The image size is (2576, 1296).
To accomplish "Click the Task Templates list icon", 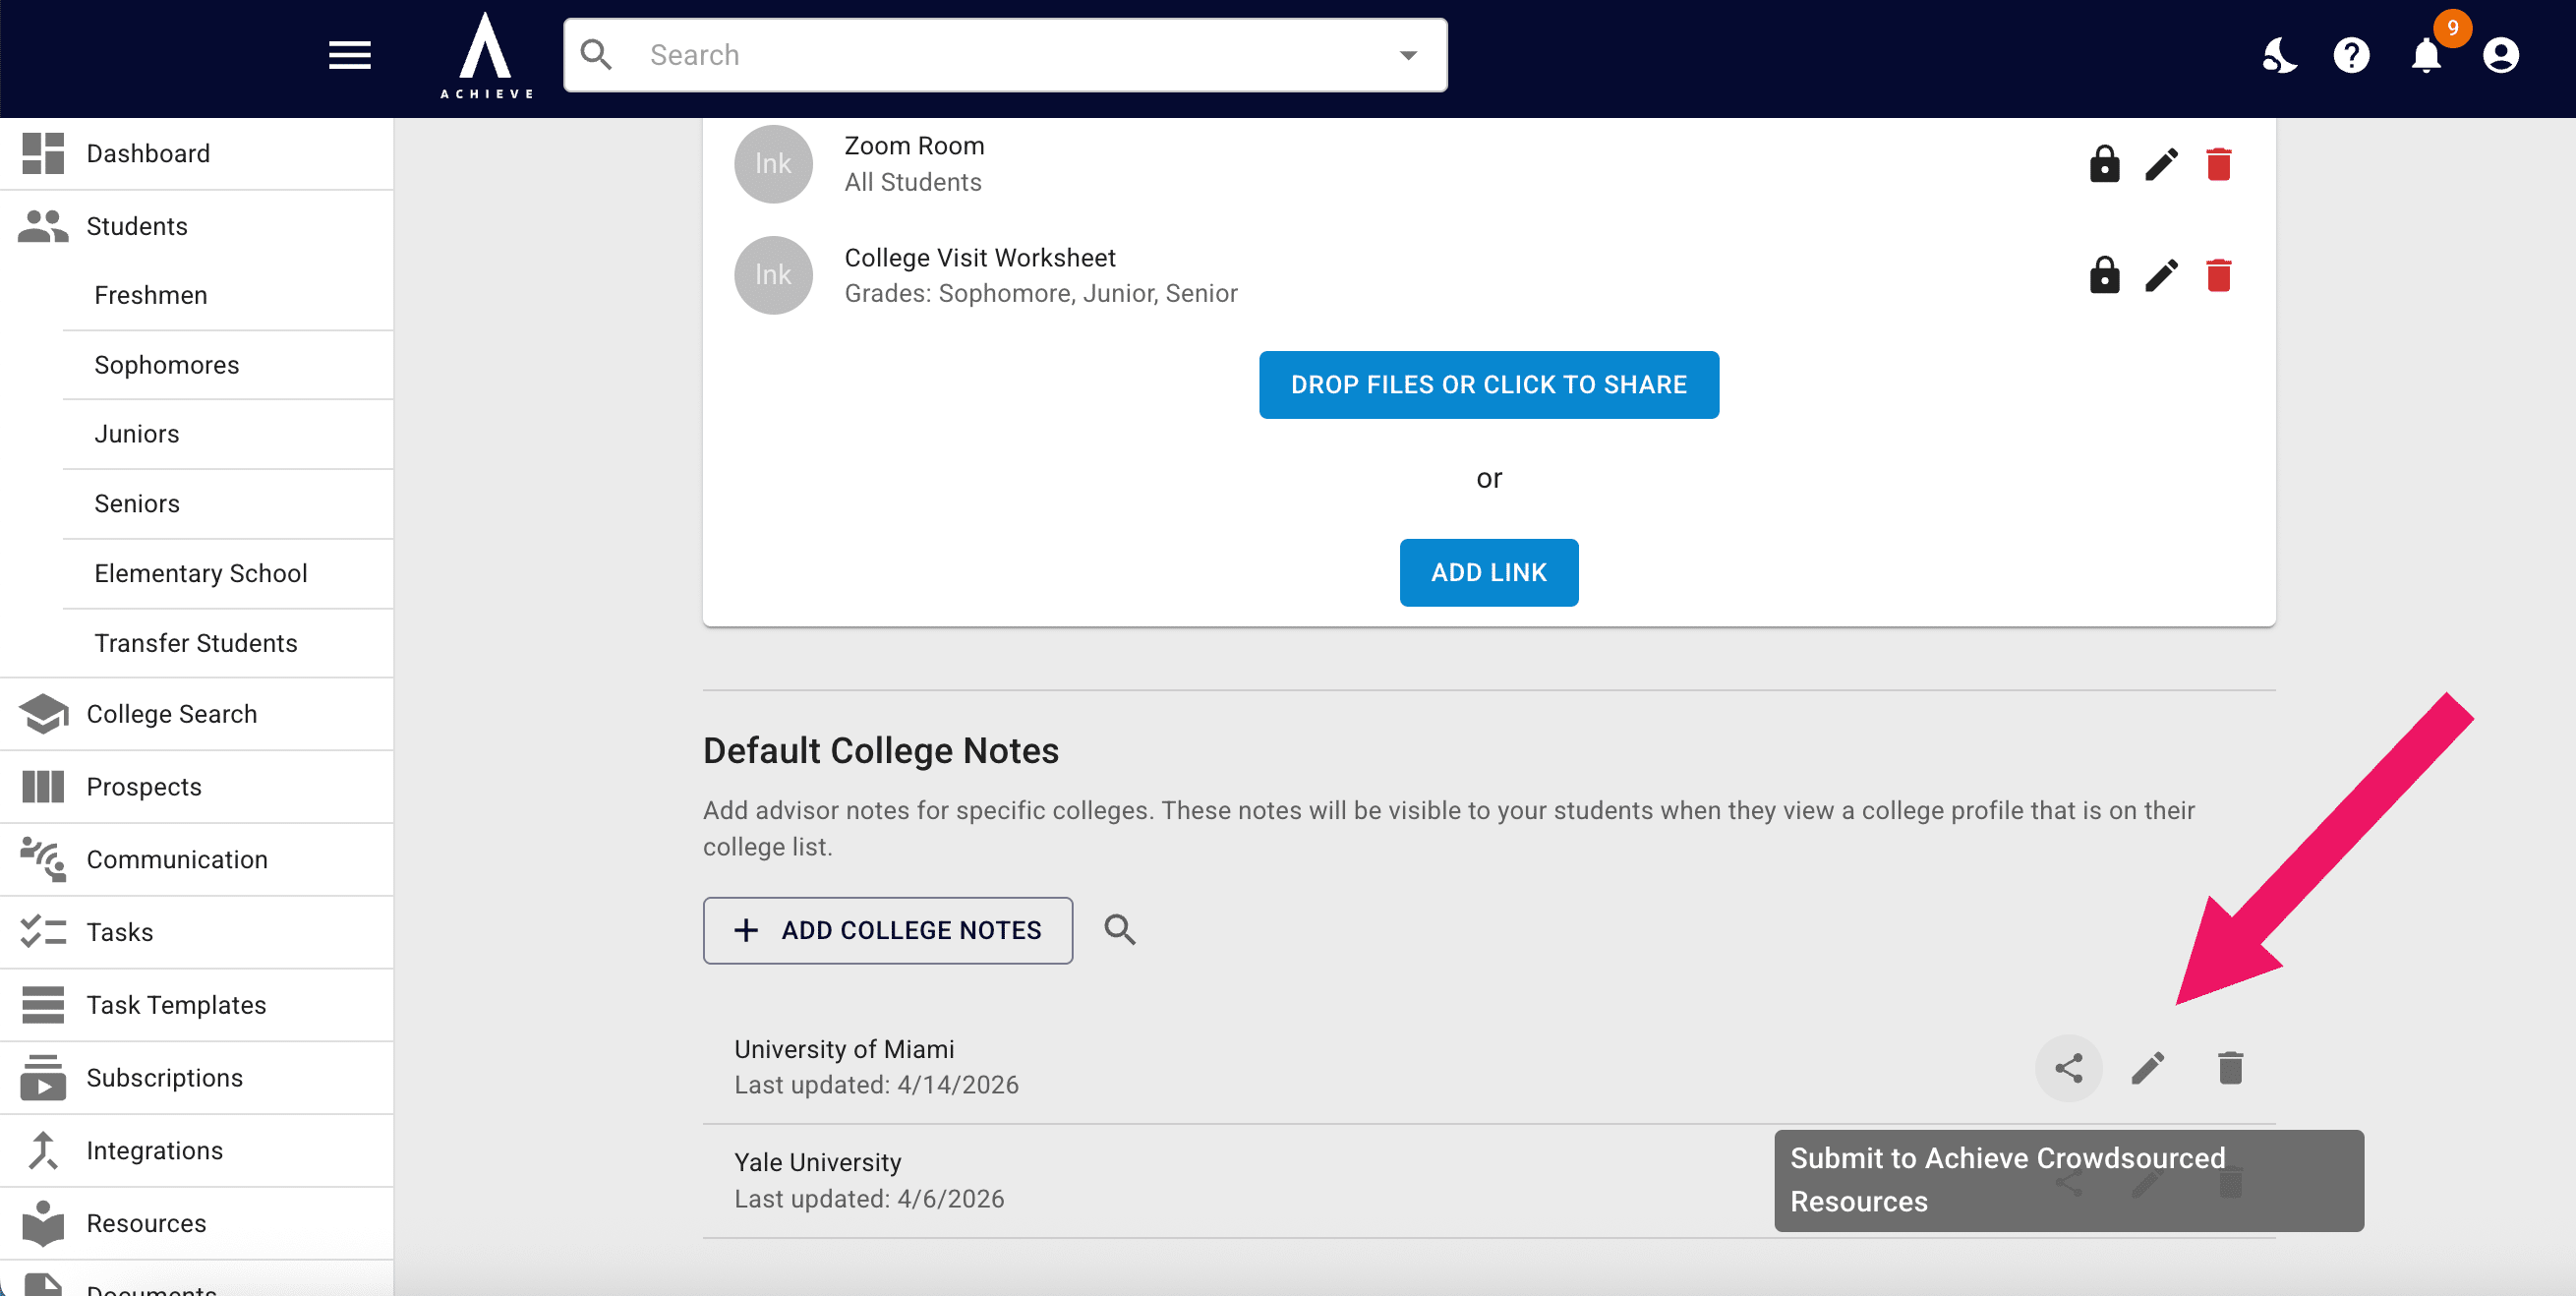I will (x=43, y=1005).
